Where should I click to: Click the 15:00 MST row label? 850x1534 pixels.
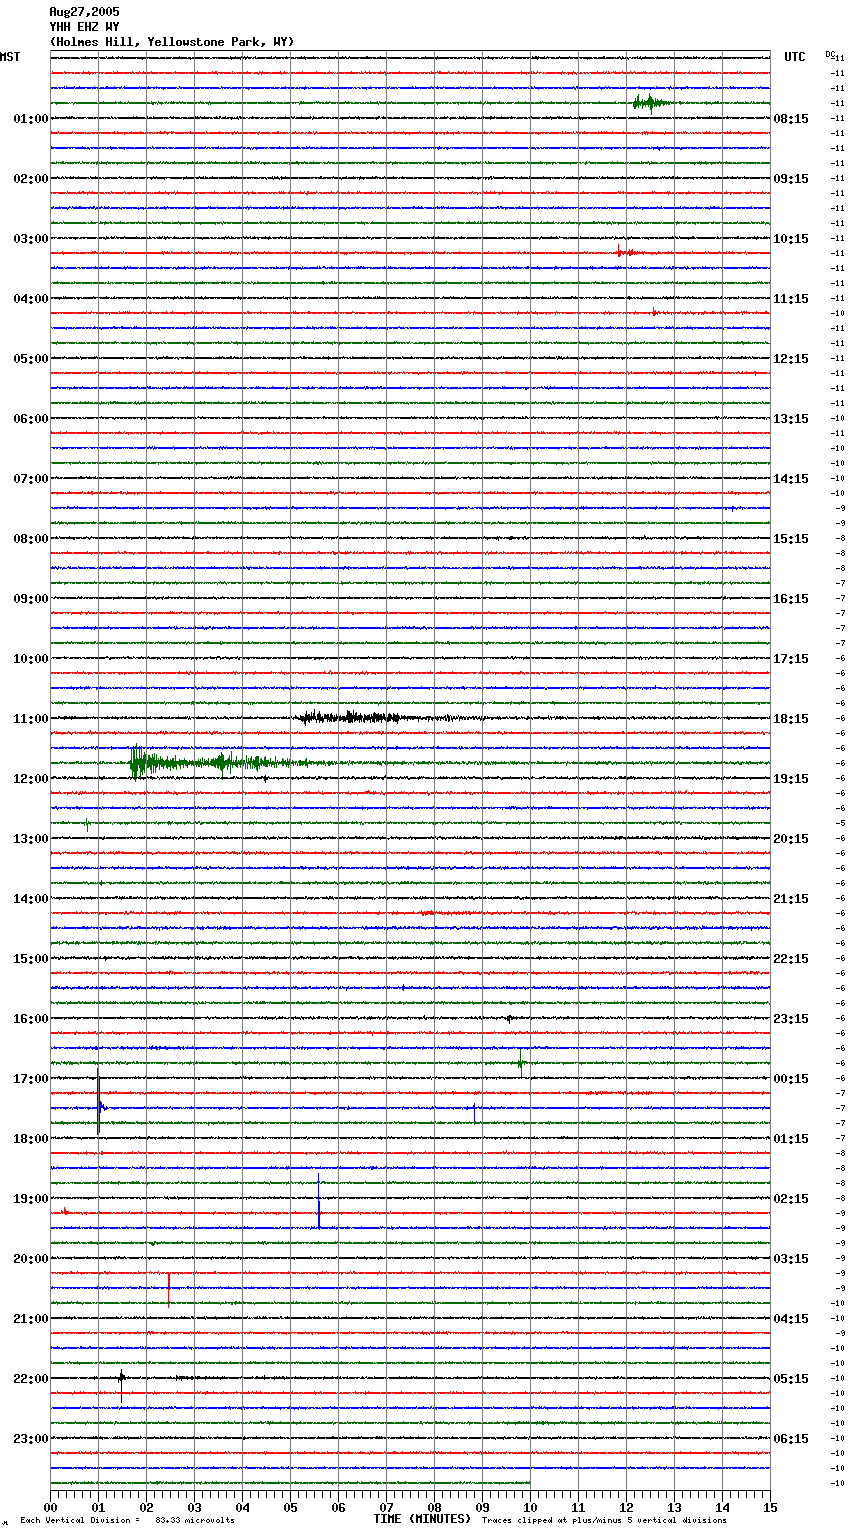pos(31,959)
